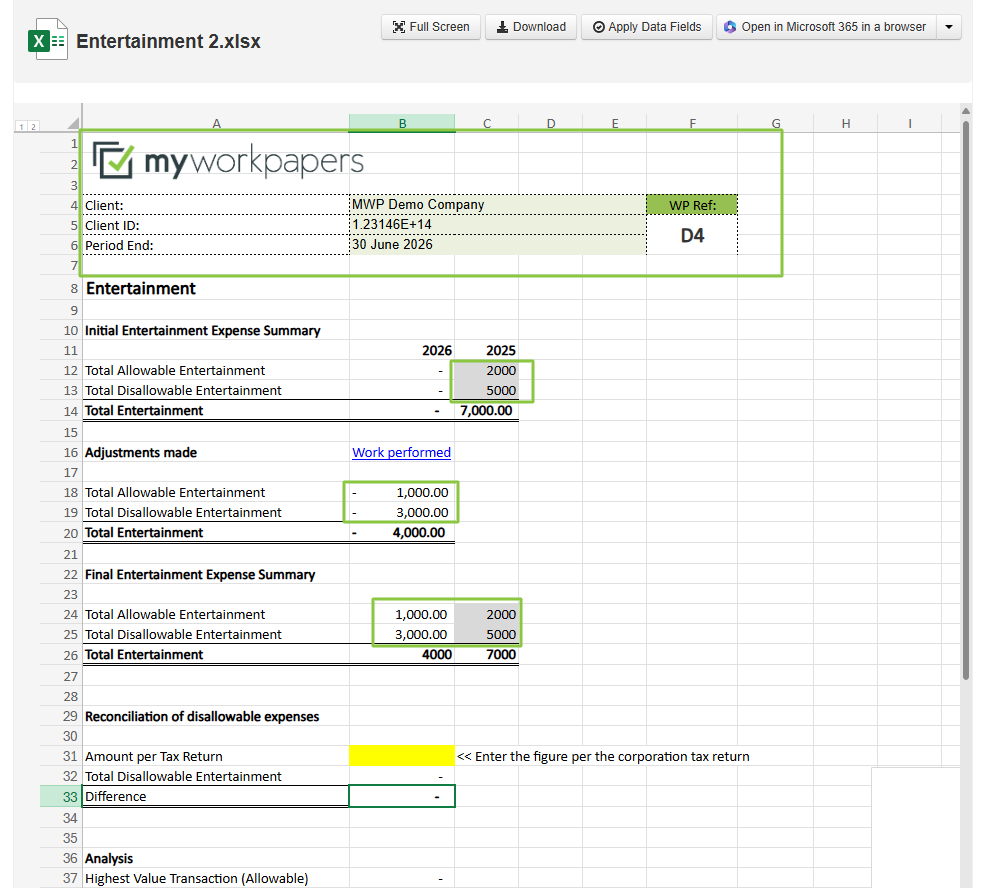Click the D4 WP Ref cell
The height and width of the screenshot is (888, 983).
(x=692, y=236)
